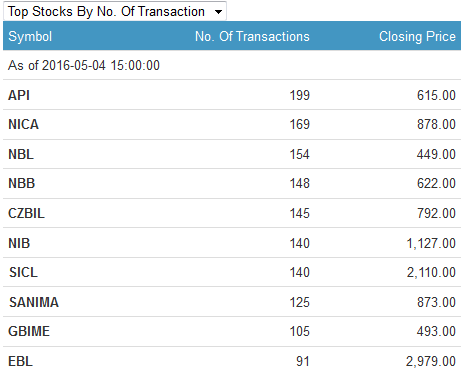Image resolution: width=463 pixels, height=372 pixels.
Task: Open the NIB stock symbol
Action: [x=19, y=244]
